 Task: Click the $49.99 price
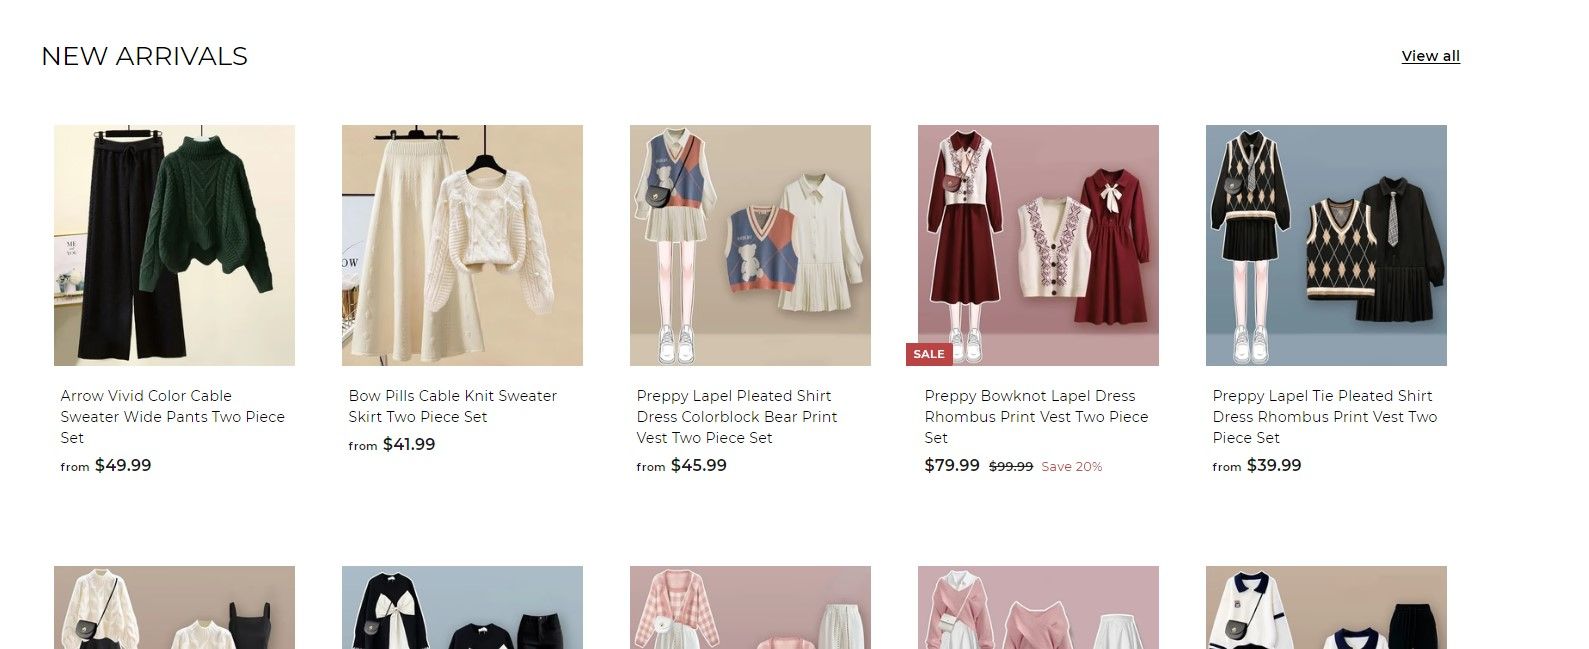pos(123,465)
